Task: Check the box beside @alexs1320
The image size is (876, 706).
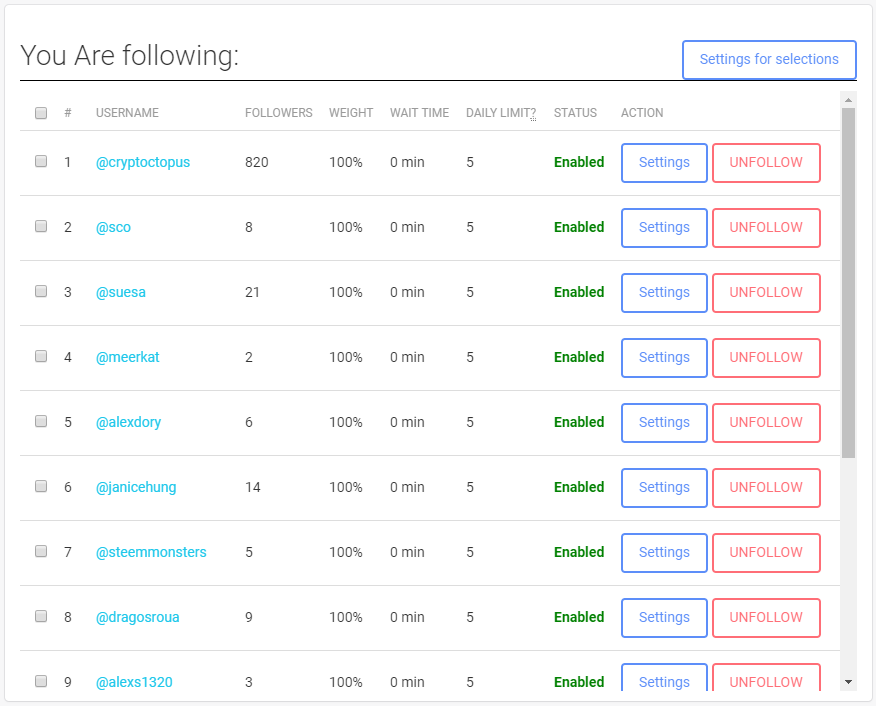Action: tap(41, 681)
